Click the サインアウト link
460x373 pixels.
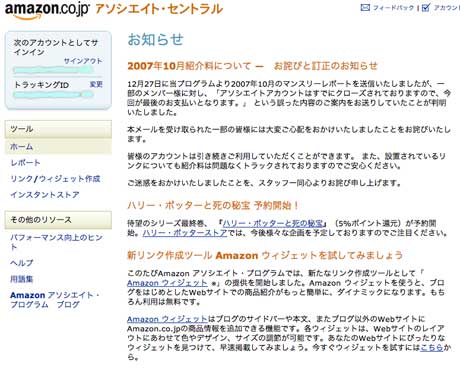pos(83,61)
